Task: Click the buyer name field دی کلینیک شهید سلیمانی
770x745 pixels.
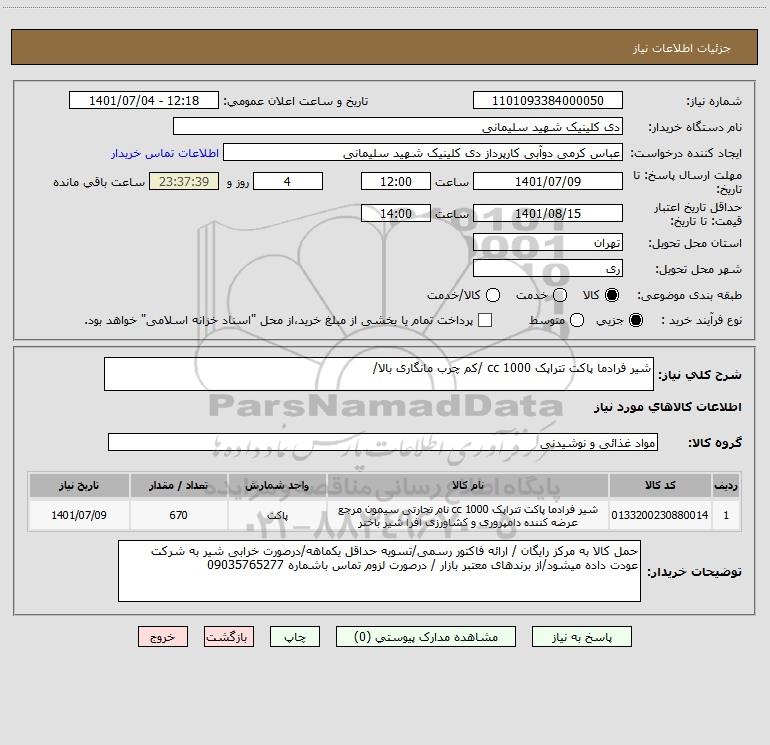Action: (398, 127)
